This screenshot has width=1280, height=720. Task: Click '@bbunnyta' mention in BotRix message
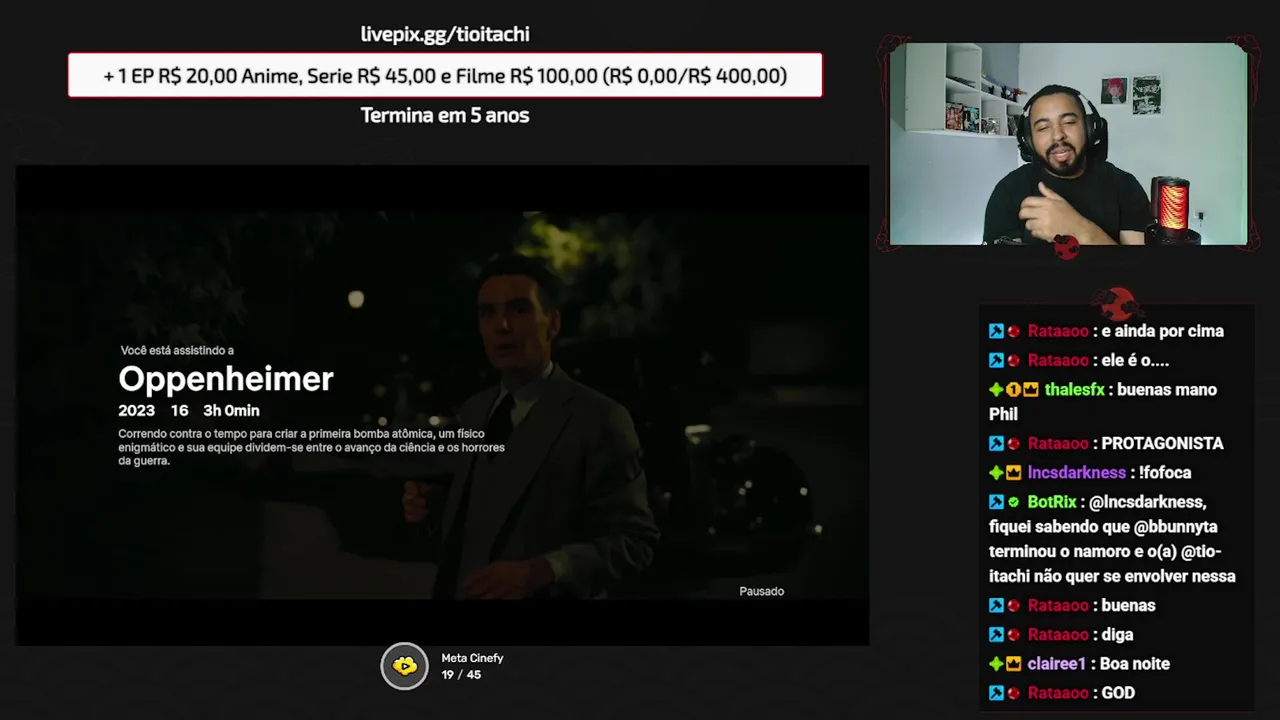tap(1176, 526)
